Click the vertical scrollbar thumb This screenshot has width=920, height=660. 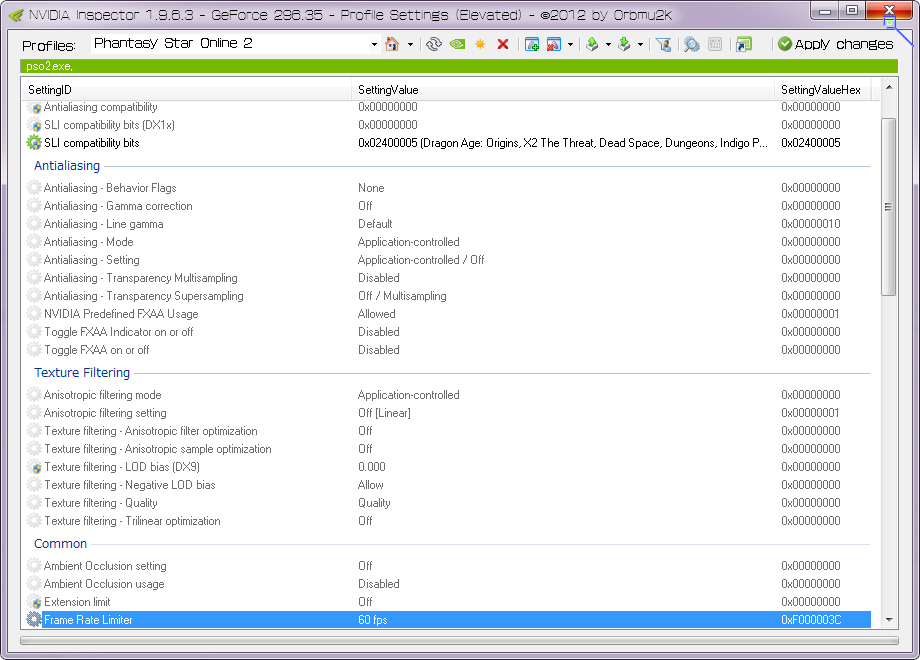pos(888,207)
